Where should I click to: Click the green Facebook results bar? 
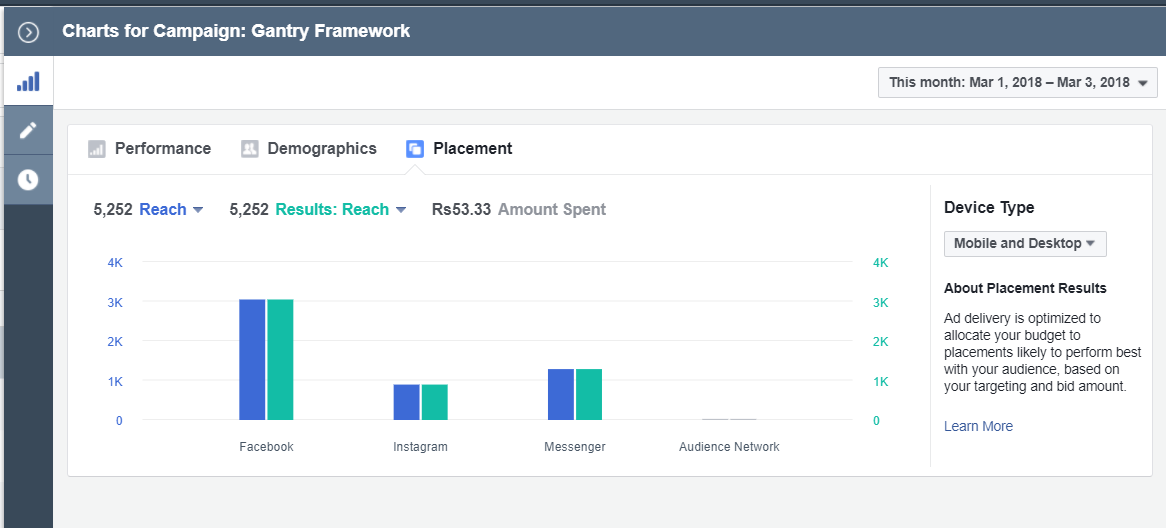[280, 360]
